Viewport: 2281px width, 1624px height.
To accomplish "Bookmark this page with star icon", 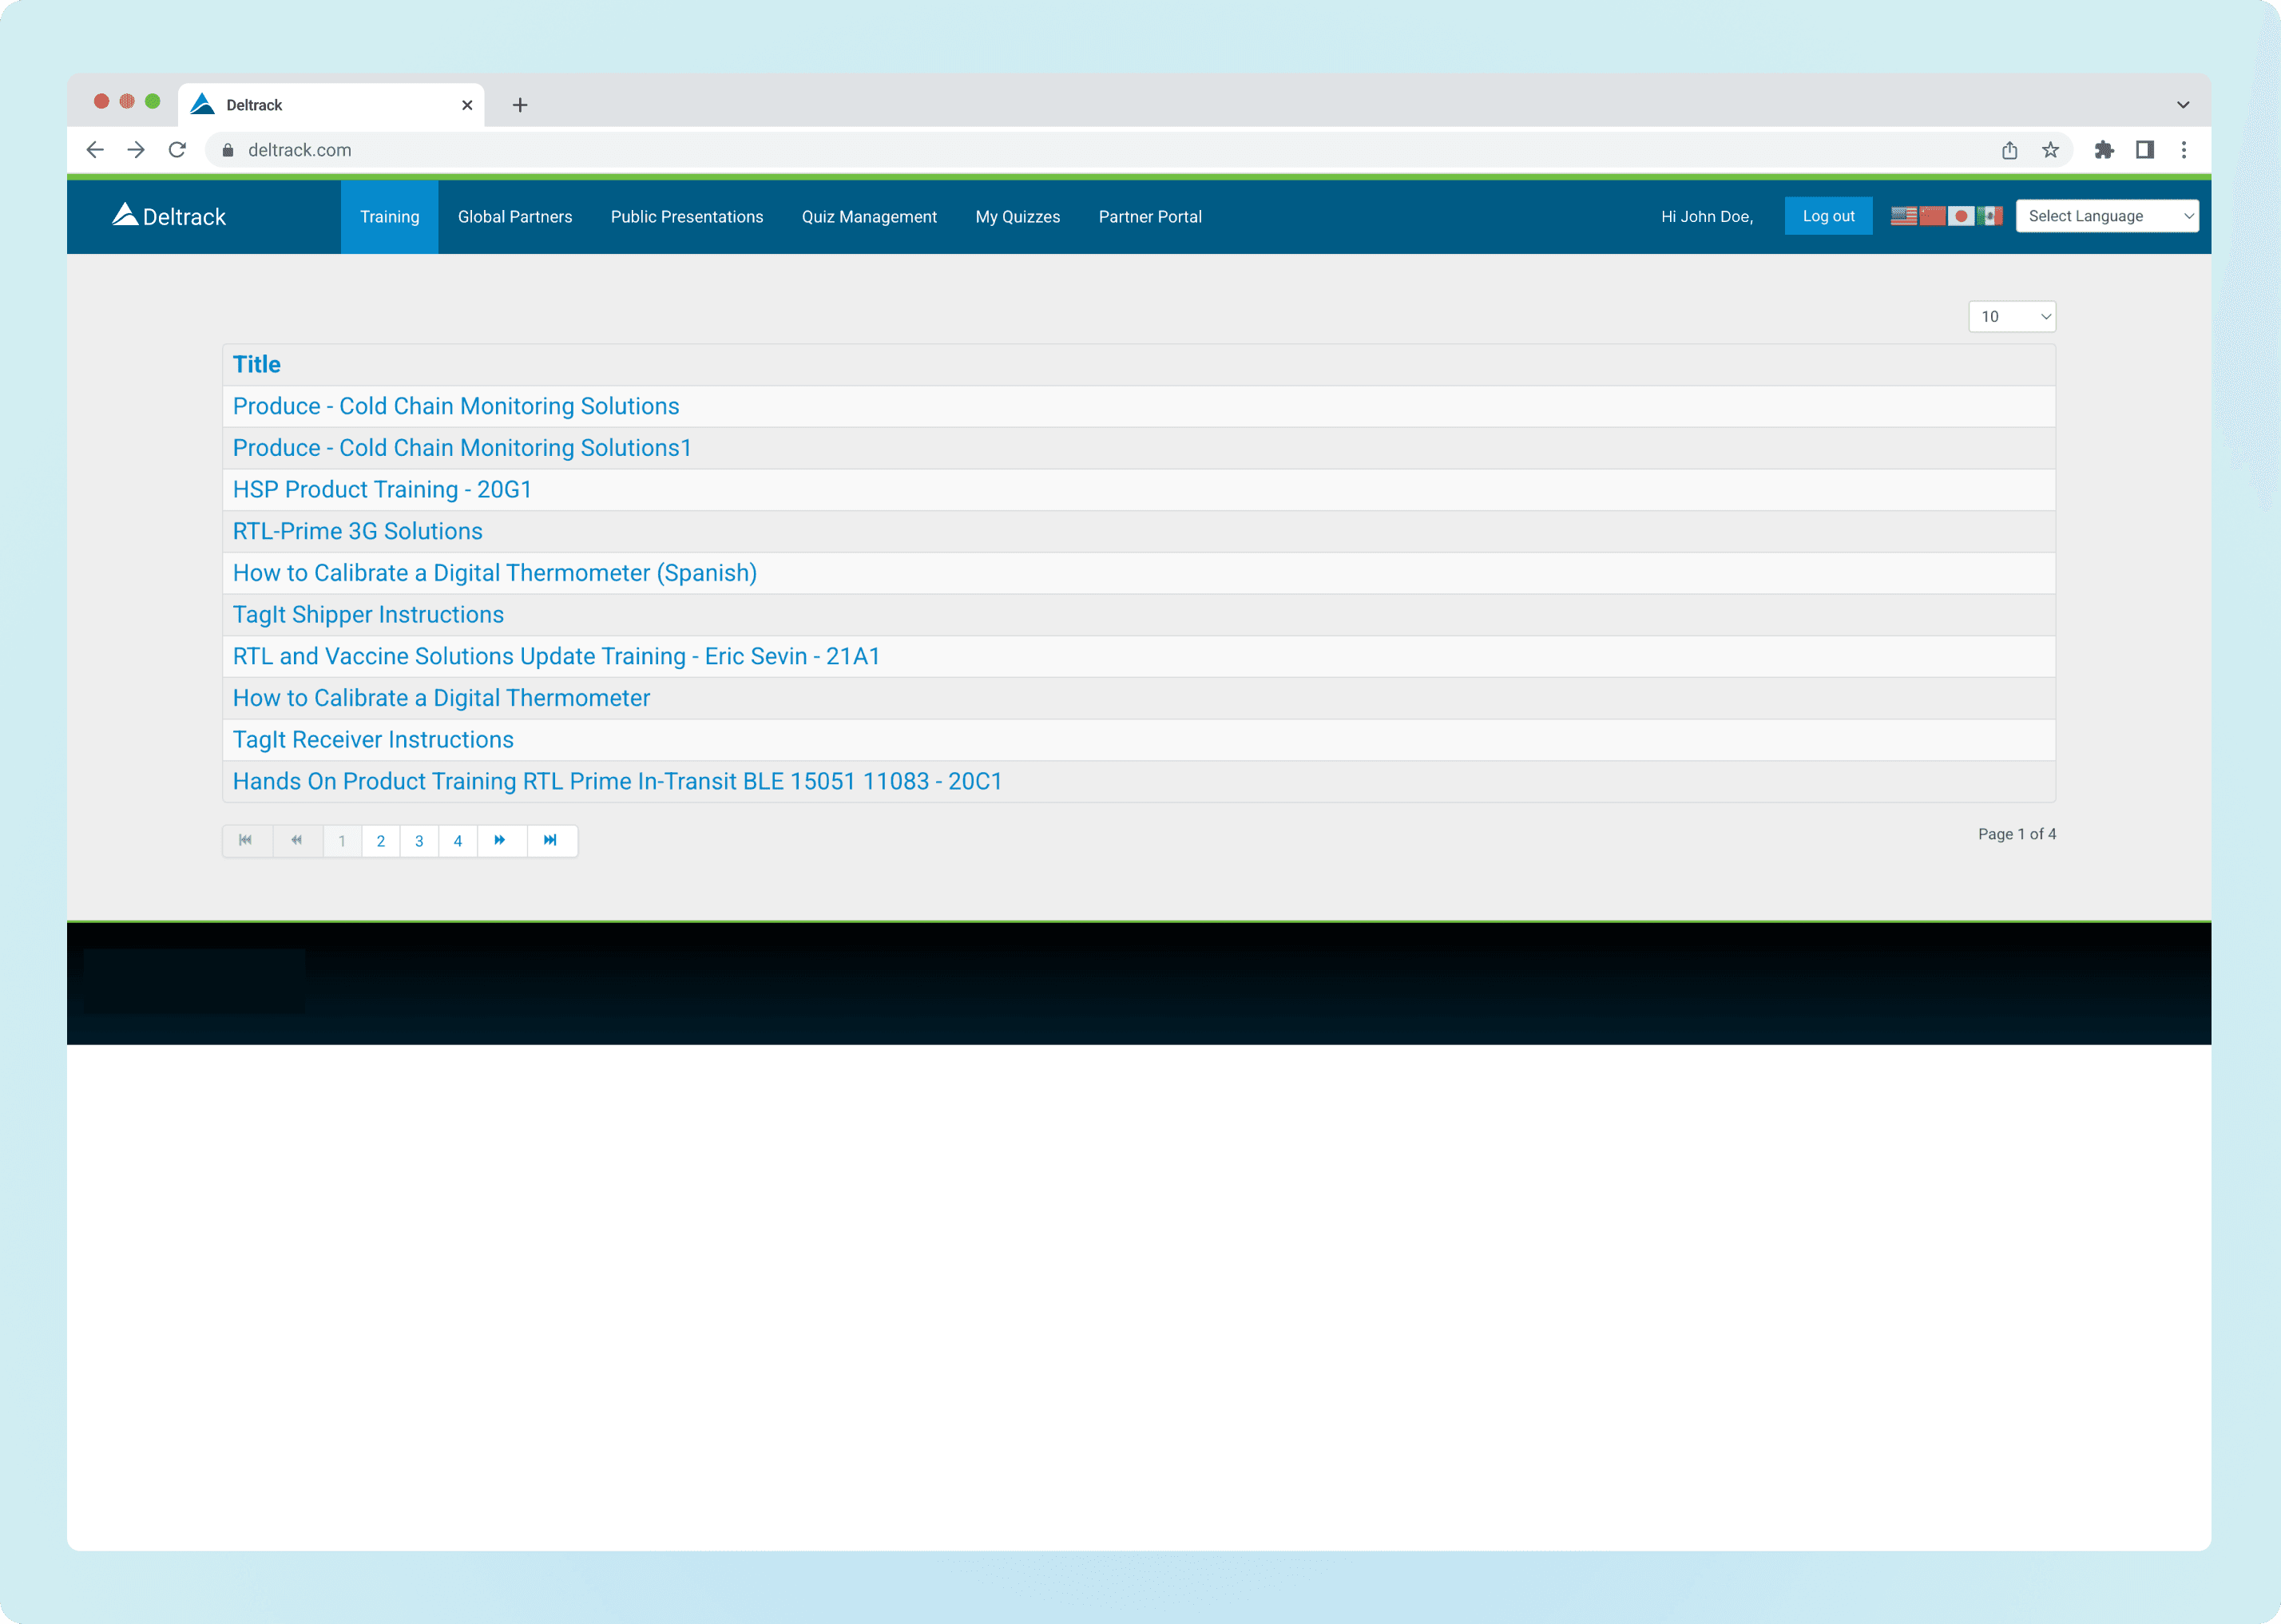I will point(2050,150).
